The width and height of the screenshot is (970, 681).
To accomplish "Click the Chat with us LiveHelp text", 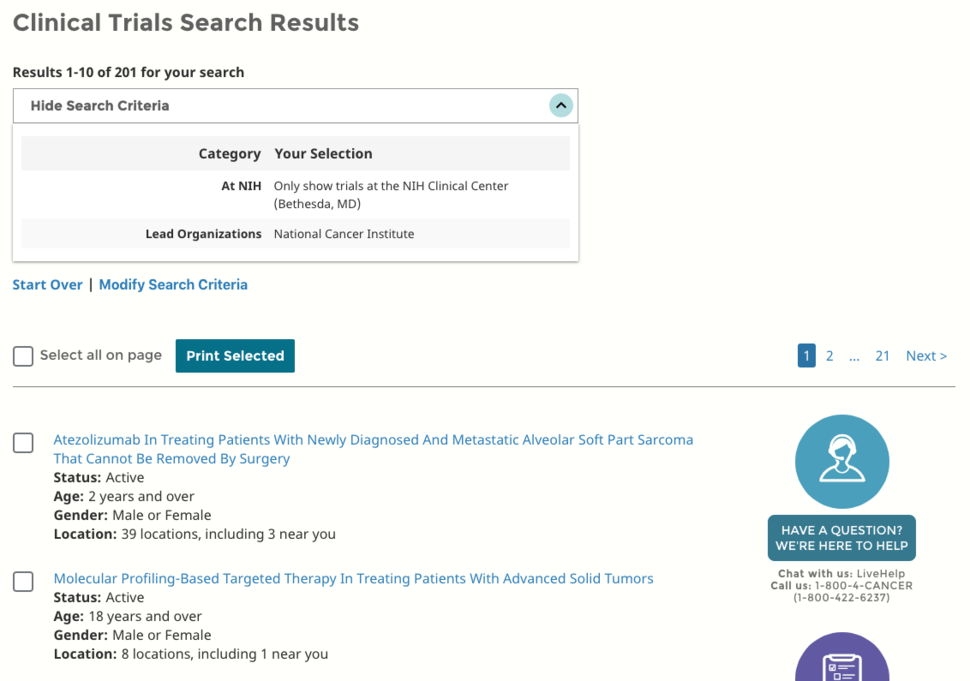I will click(x=841, y=574).
